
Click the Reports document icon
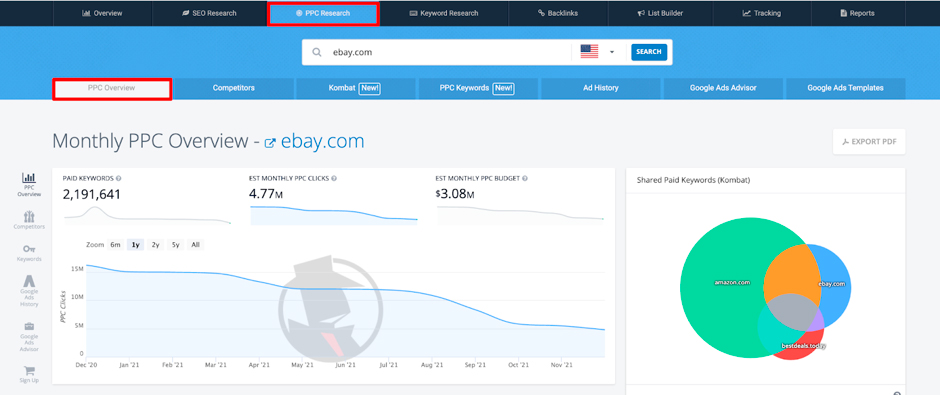(x=843, y=13)
